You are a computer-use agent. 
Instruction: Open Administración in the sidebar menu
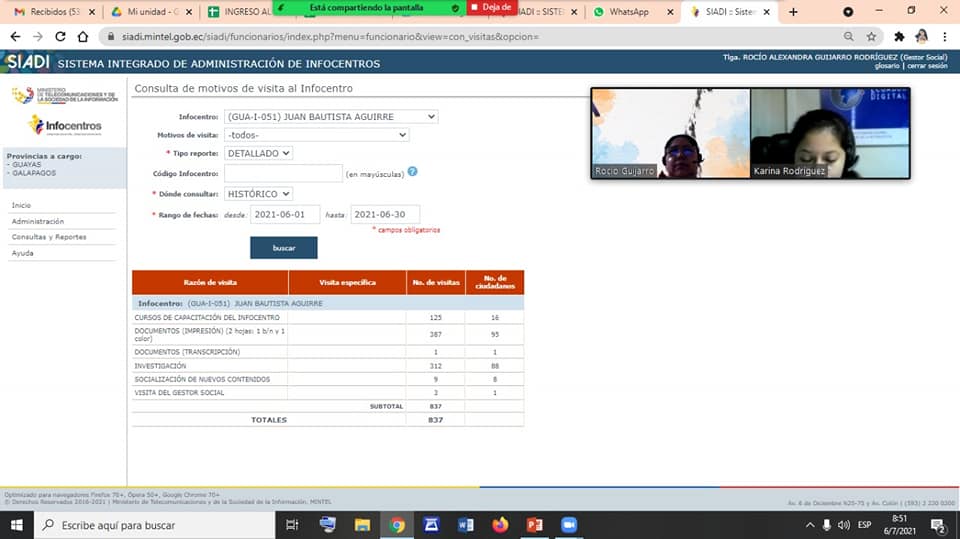38,221
